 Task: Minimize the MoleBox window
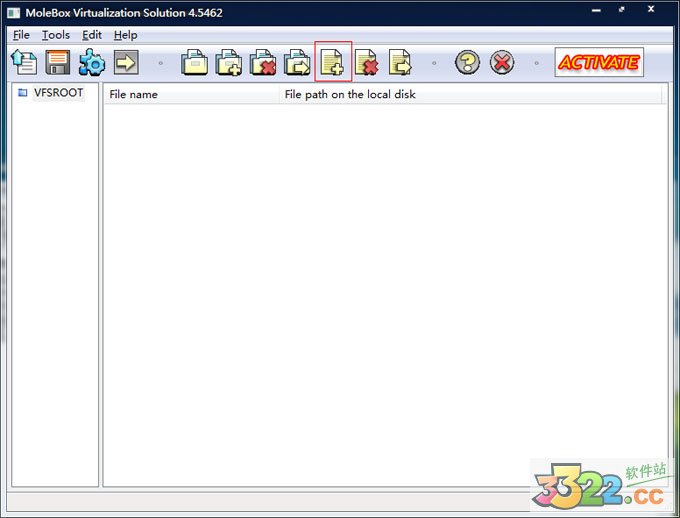tap(596, 10)
